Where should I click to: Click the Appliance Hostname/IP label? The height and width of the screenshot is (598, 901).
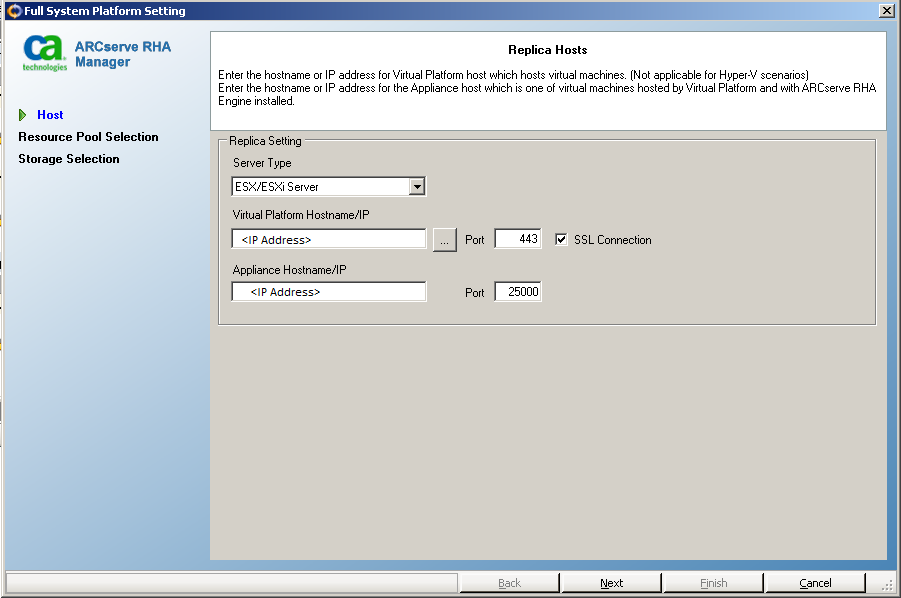click(290, 270)
